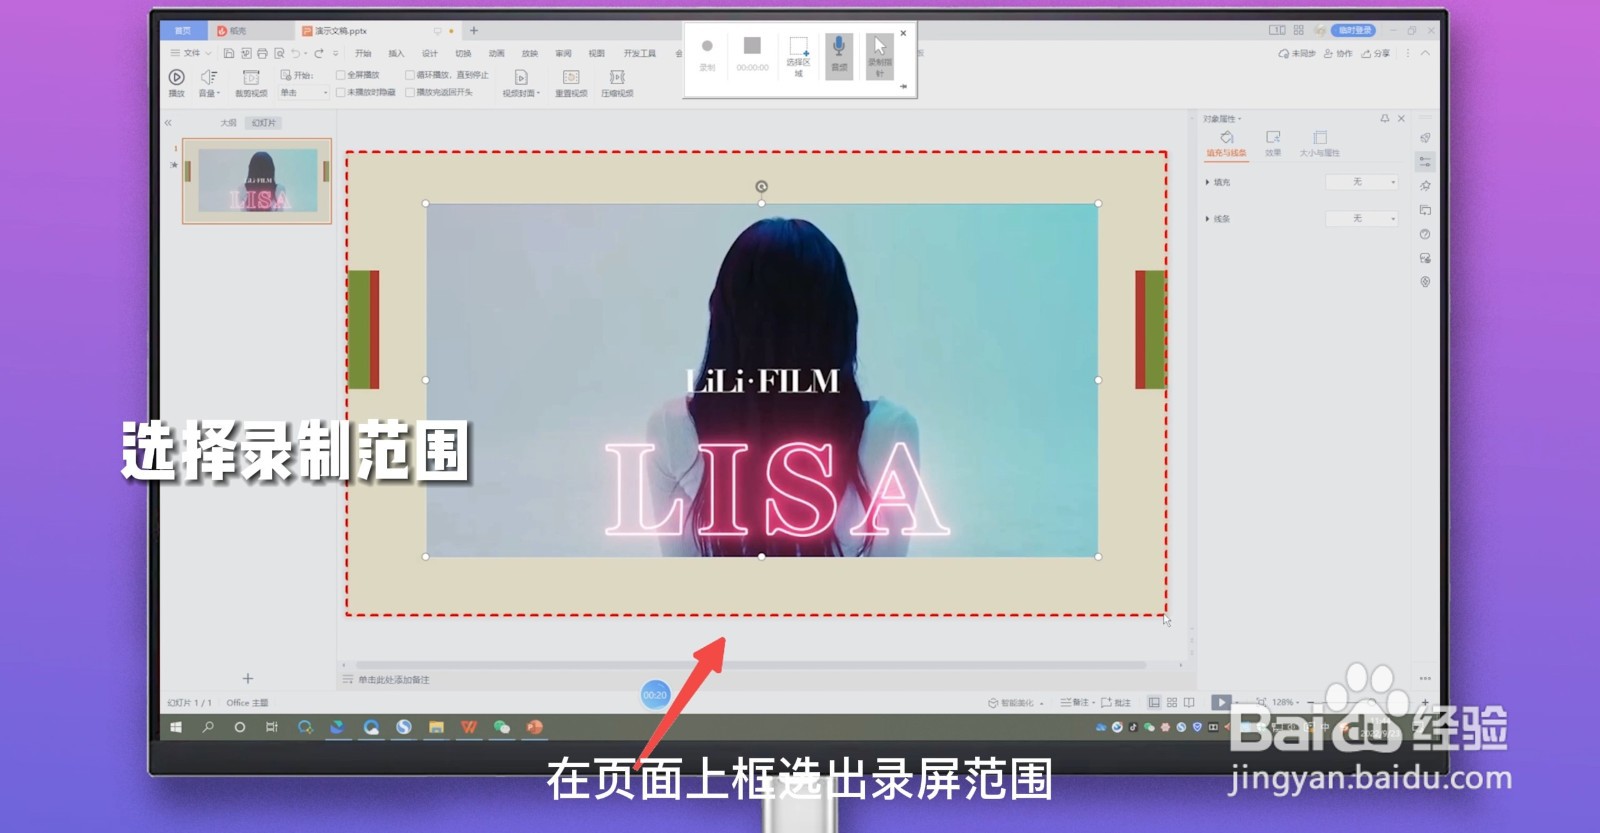Screen dimensions: 1600x833
Task: Open the 线条 无 dropdown
Action: pos(1362,218)
